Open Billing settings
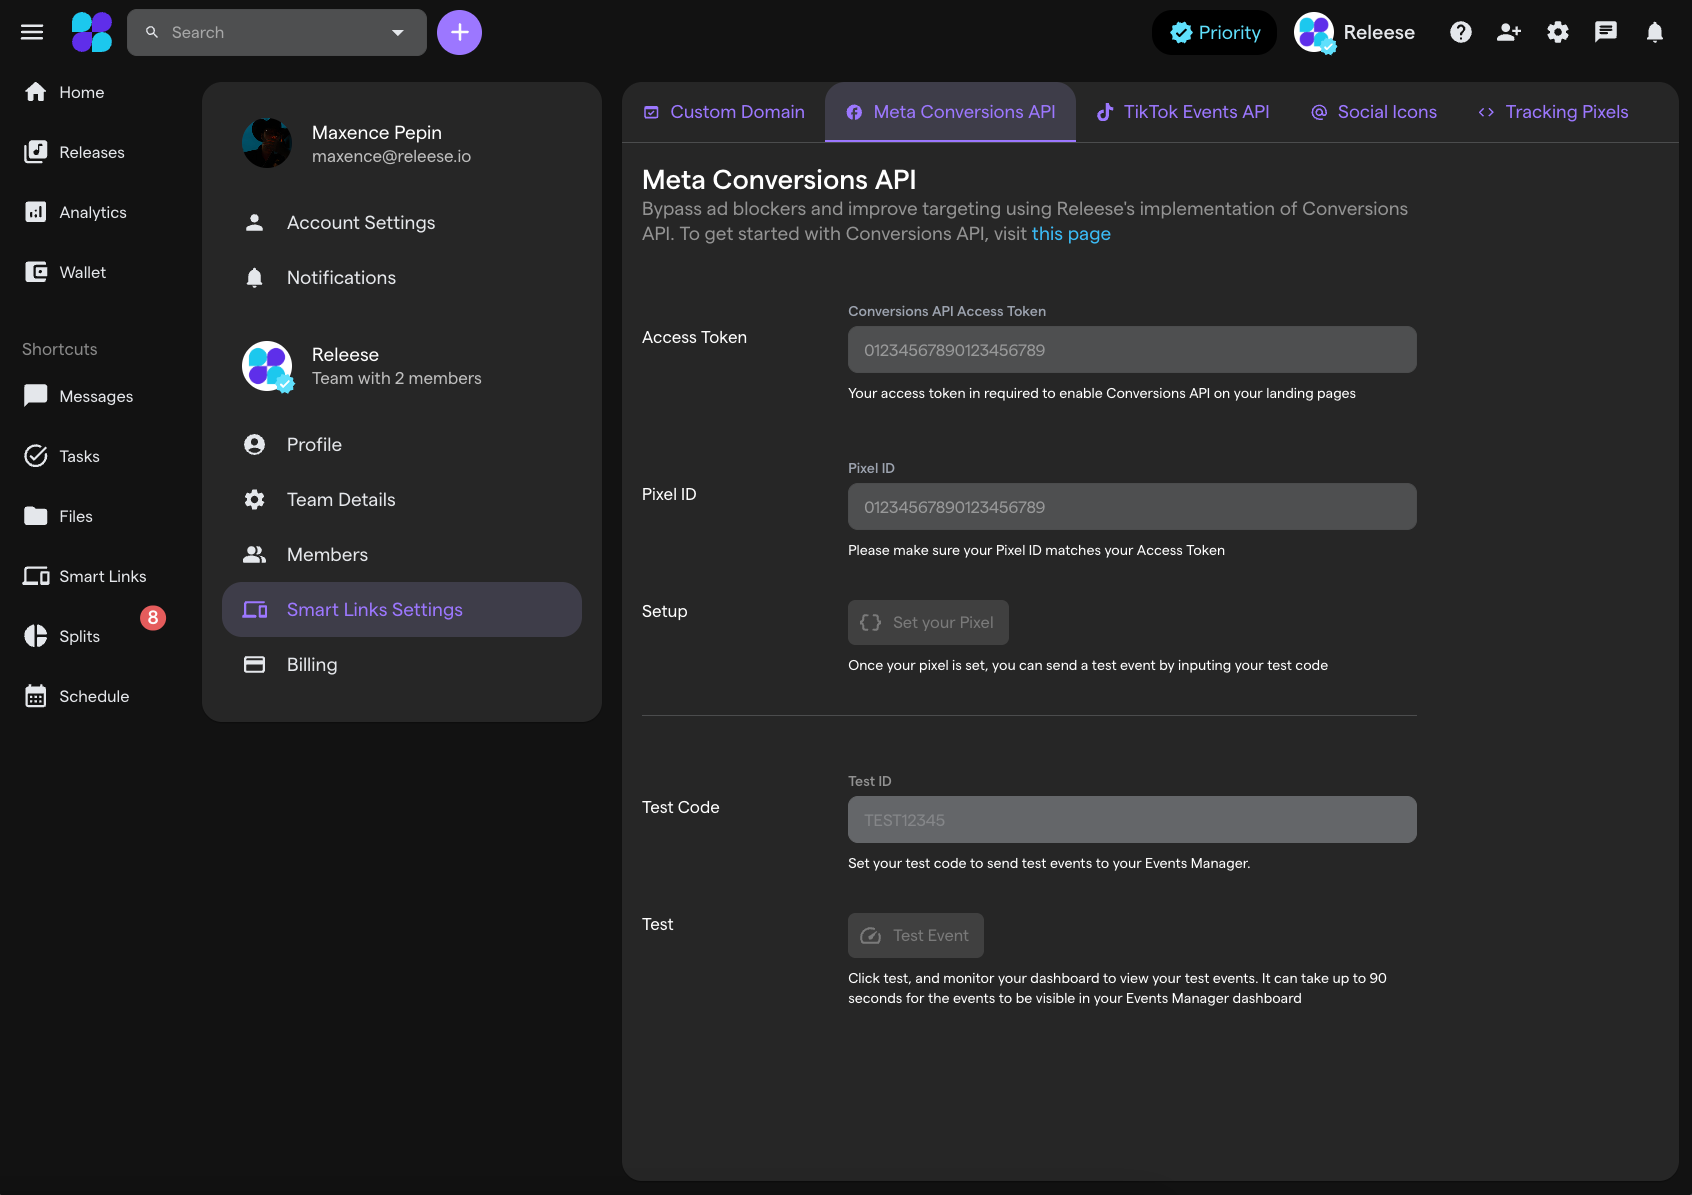 tap(402, 664)
